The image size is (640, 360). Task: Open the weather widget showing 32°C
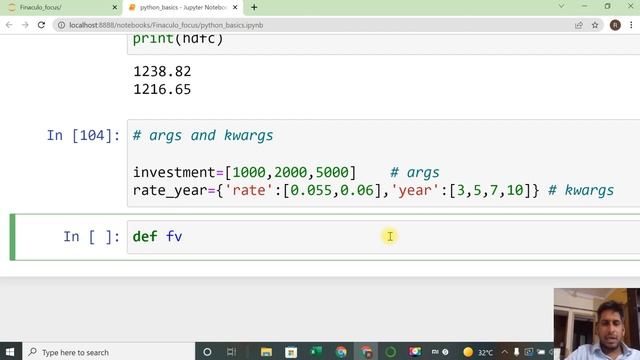[x=478, y=352]
